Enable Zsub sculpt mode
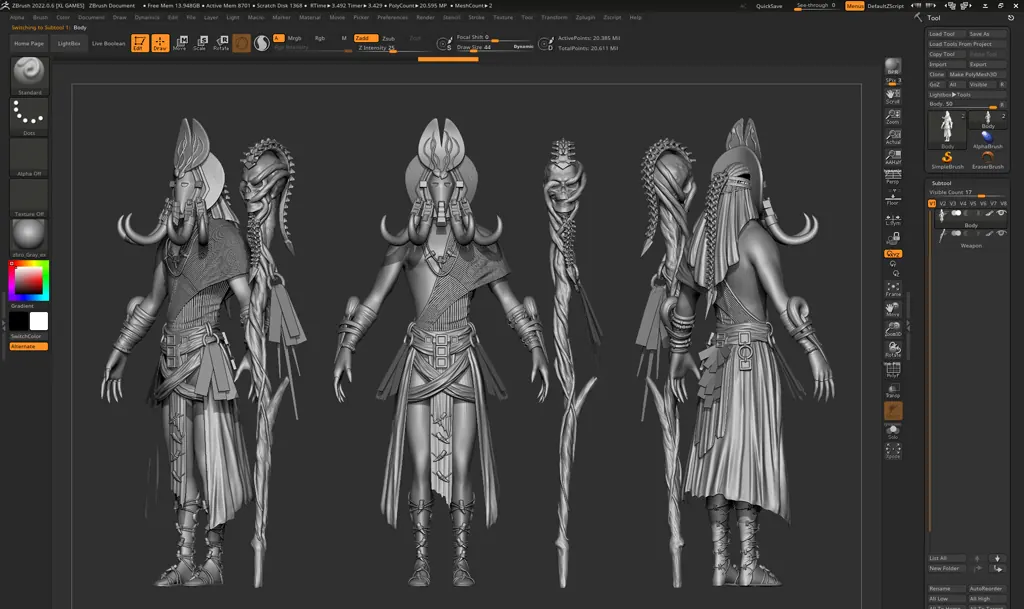 pos(388,38)
